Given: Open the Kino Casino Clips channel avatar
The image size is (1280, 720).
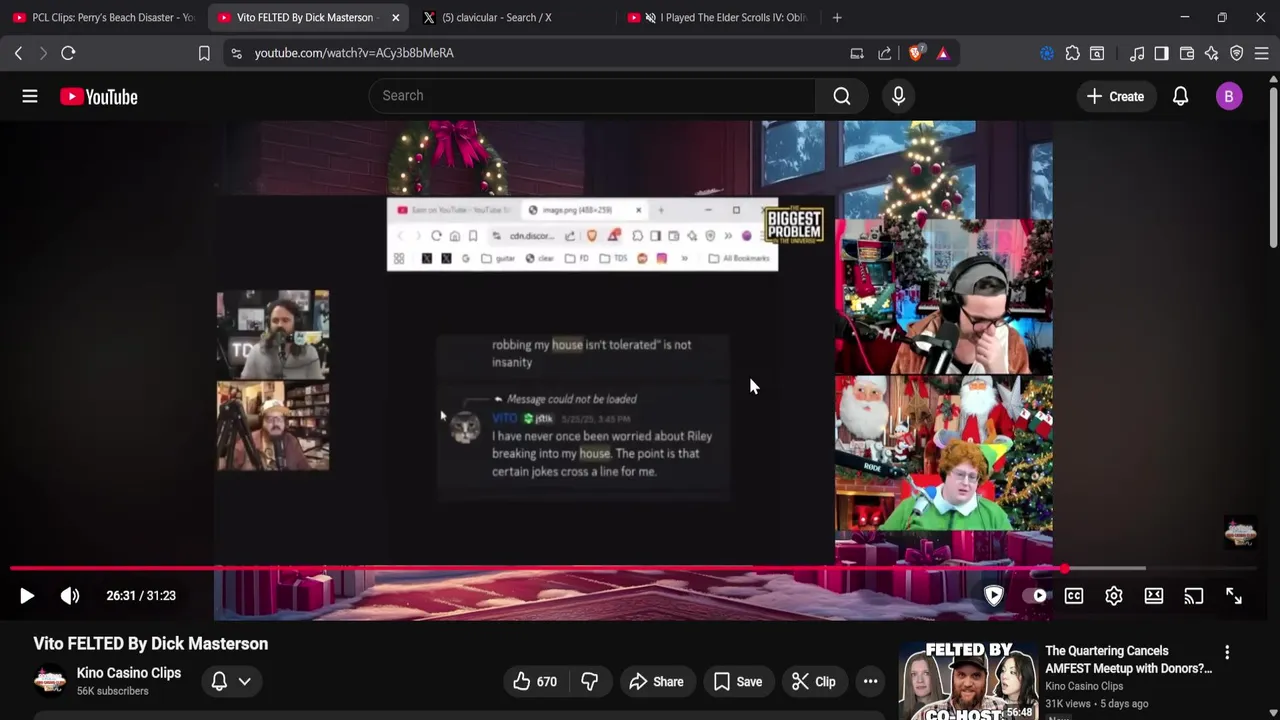Looking at the screenshot, I should coord(50,681).
